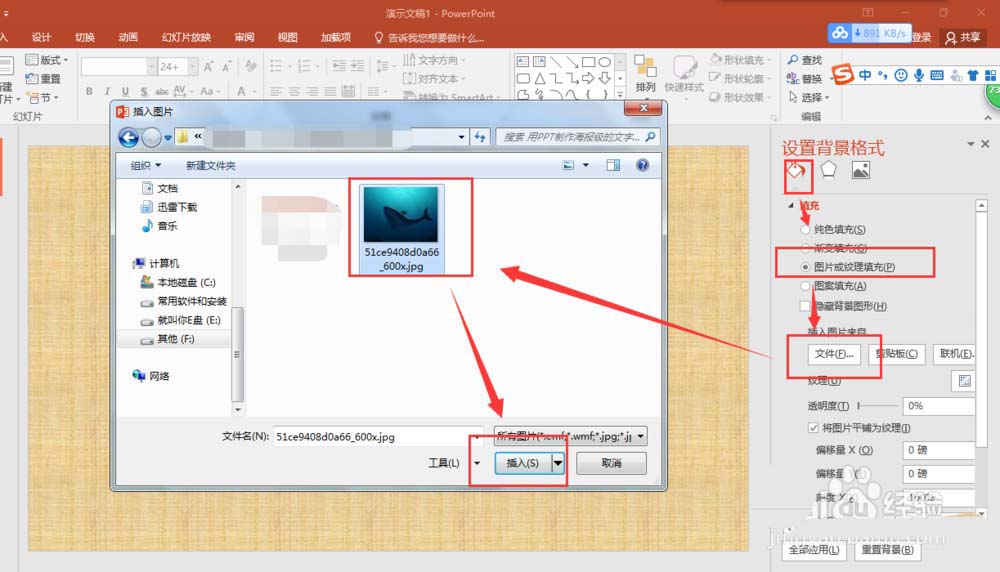Click Reset Background (重置背景) button
The width and height of the screenshot is (1000, 572).
pyautogui.click(x=887, y=550)
